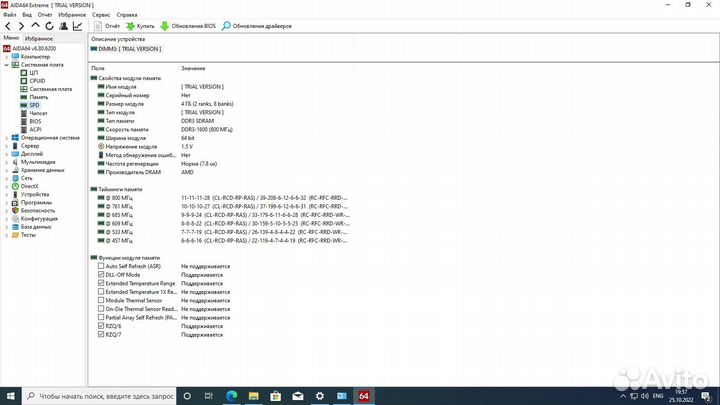The width and height of the screenshot is (720, 405).
Task: Click the taskbar search box
Action: point(99,396)
